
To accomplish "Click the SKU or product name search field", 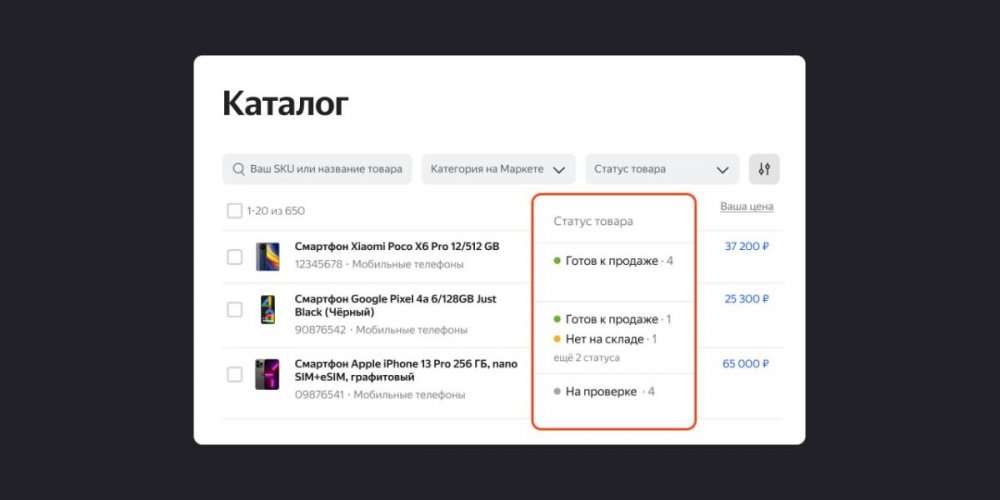I will pos(325,169).
